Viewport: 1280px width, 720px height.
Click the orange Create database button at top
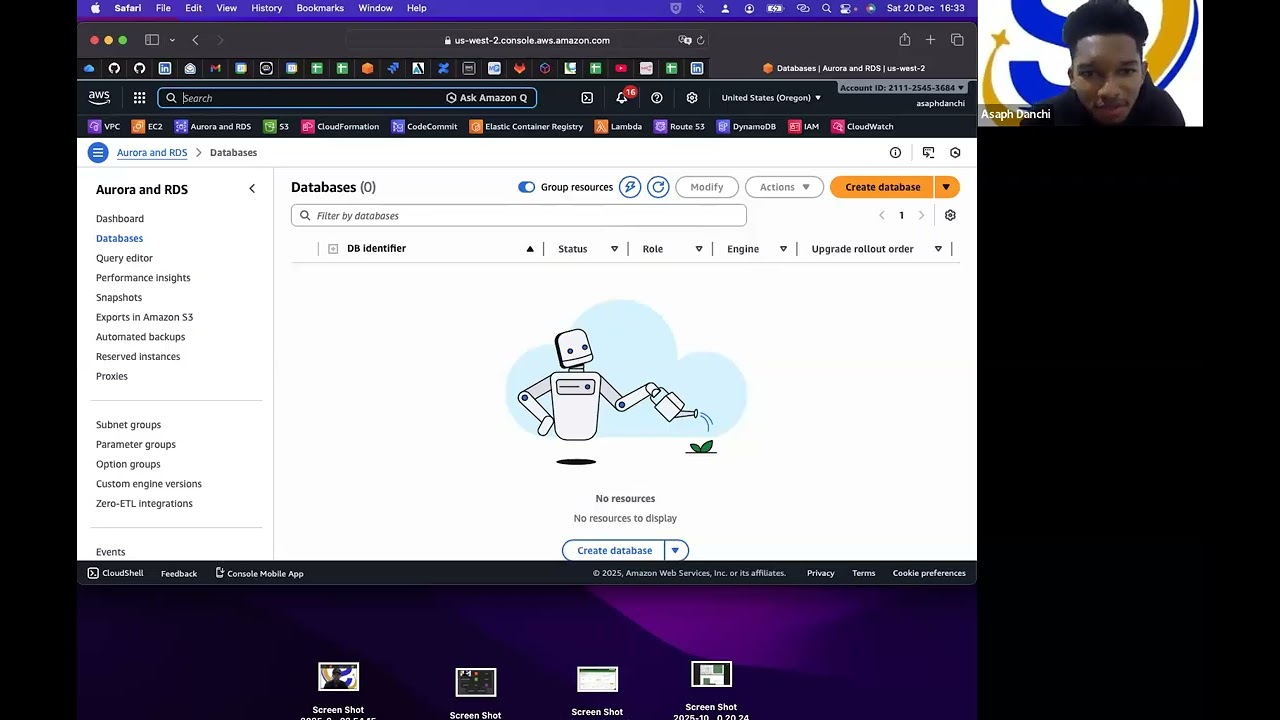pos(883,187)
